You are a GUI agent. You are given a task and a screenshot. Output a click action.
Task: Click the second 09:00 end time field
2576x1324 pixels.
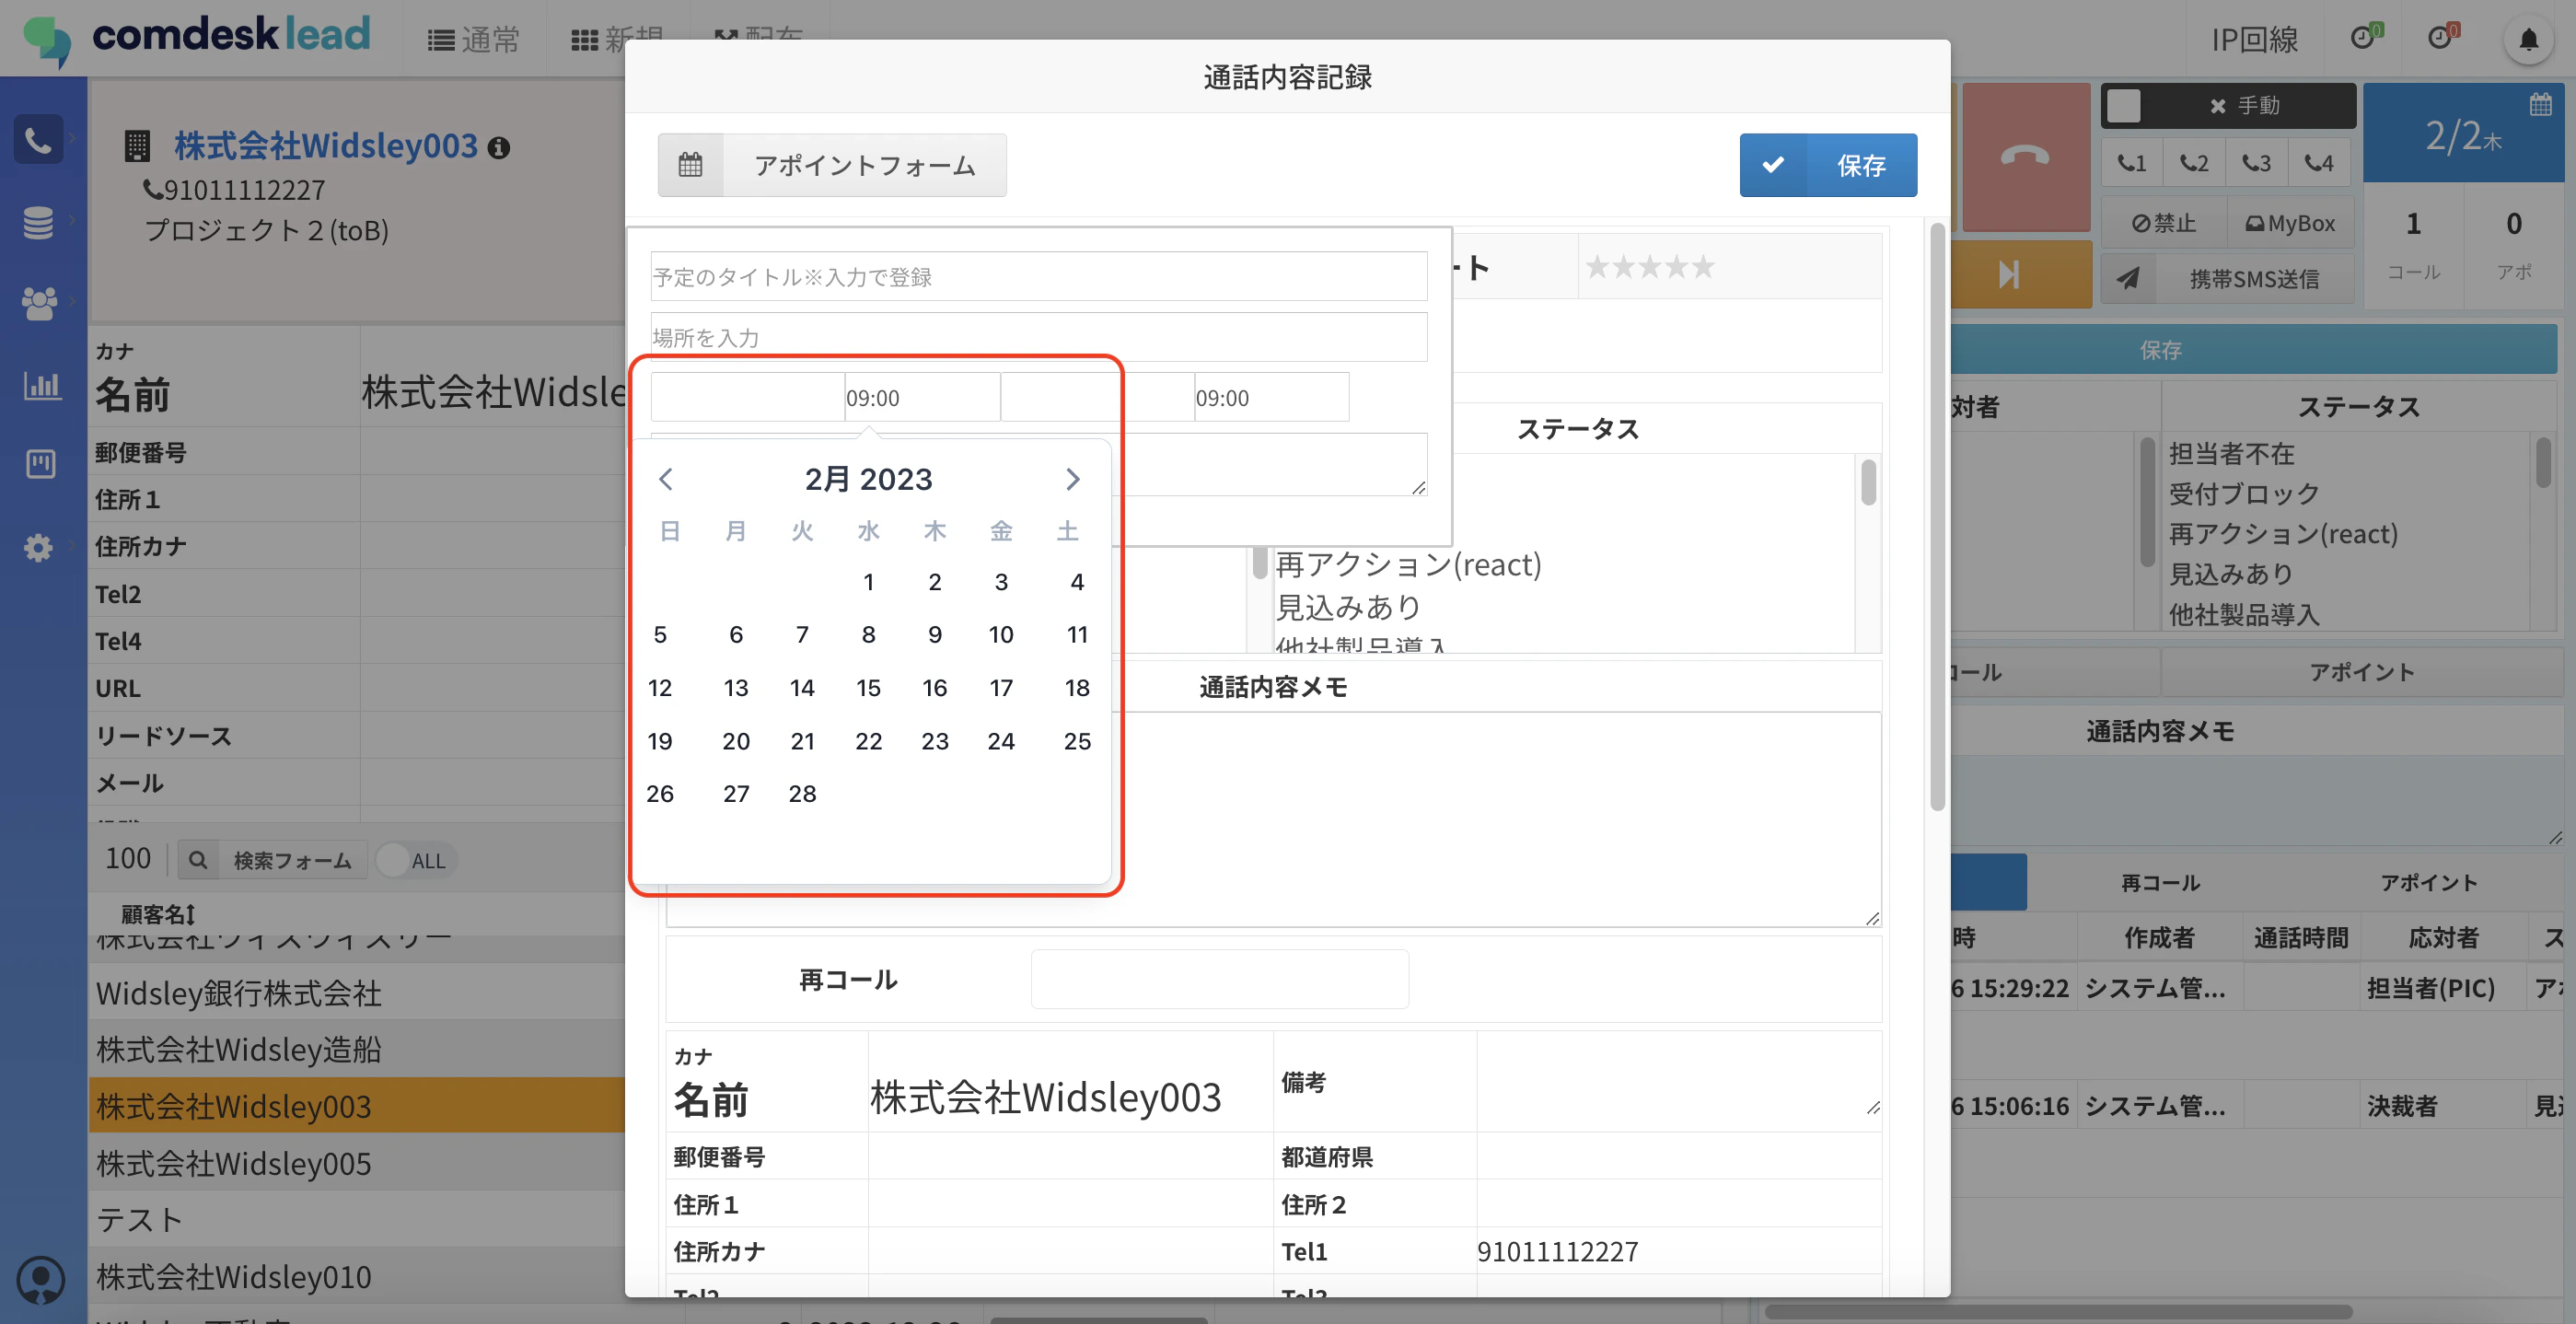click(1271, 398)
